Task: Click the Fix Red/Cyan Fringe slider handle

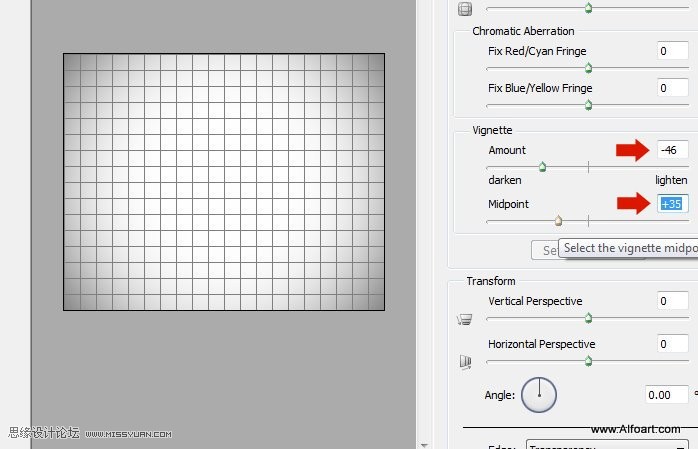Action: click(588, 69)
